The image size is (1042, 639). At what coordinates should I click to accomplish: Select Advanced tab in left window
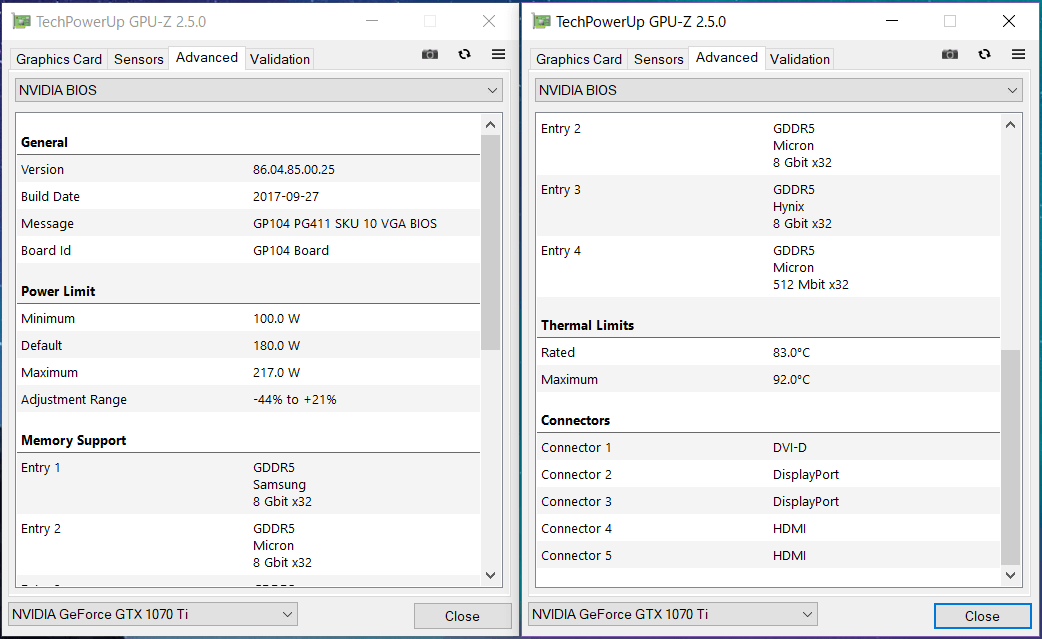(x=207, y=58)
